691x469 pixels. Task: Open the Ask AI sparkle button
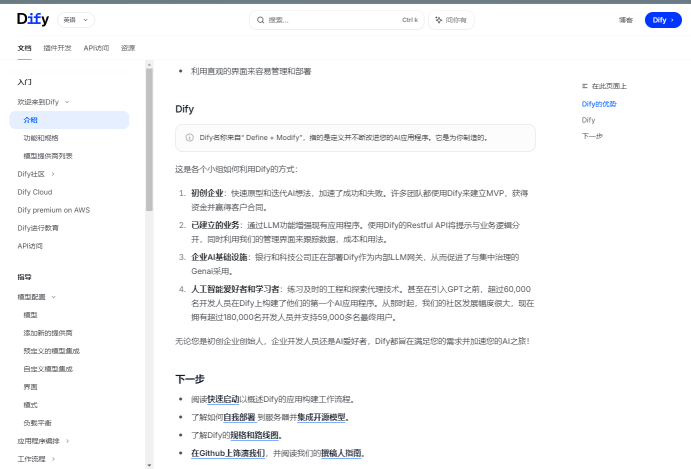(x=451, y=20)
